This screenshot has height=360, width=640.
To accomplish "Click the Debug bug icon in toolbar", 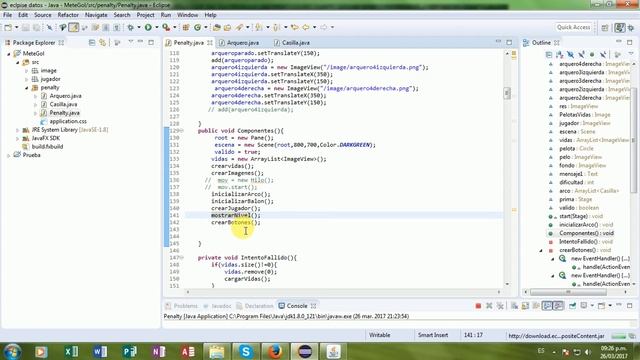I will pos(131,27).
